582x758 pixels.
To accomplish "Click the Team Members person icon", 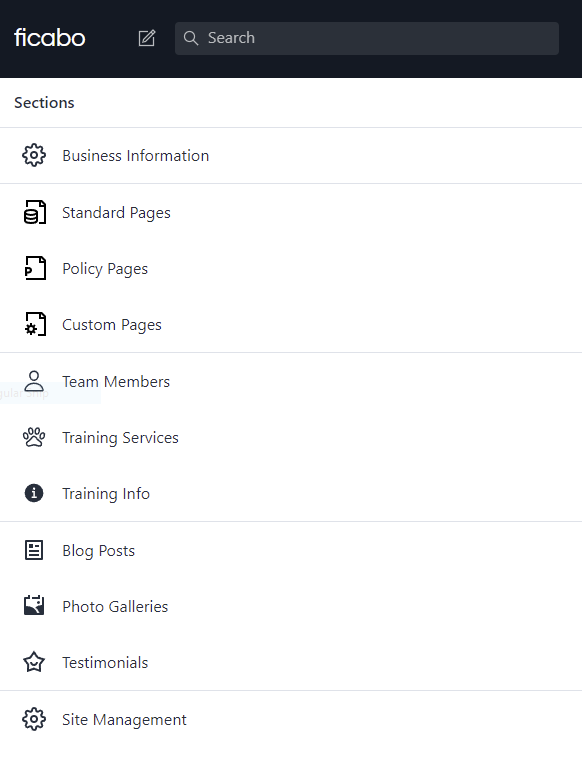I will coord(34,381).
